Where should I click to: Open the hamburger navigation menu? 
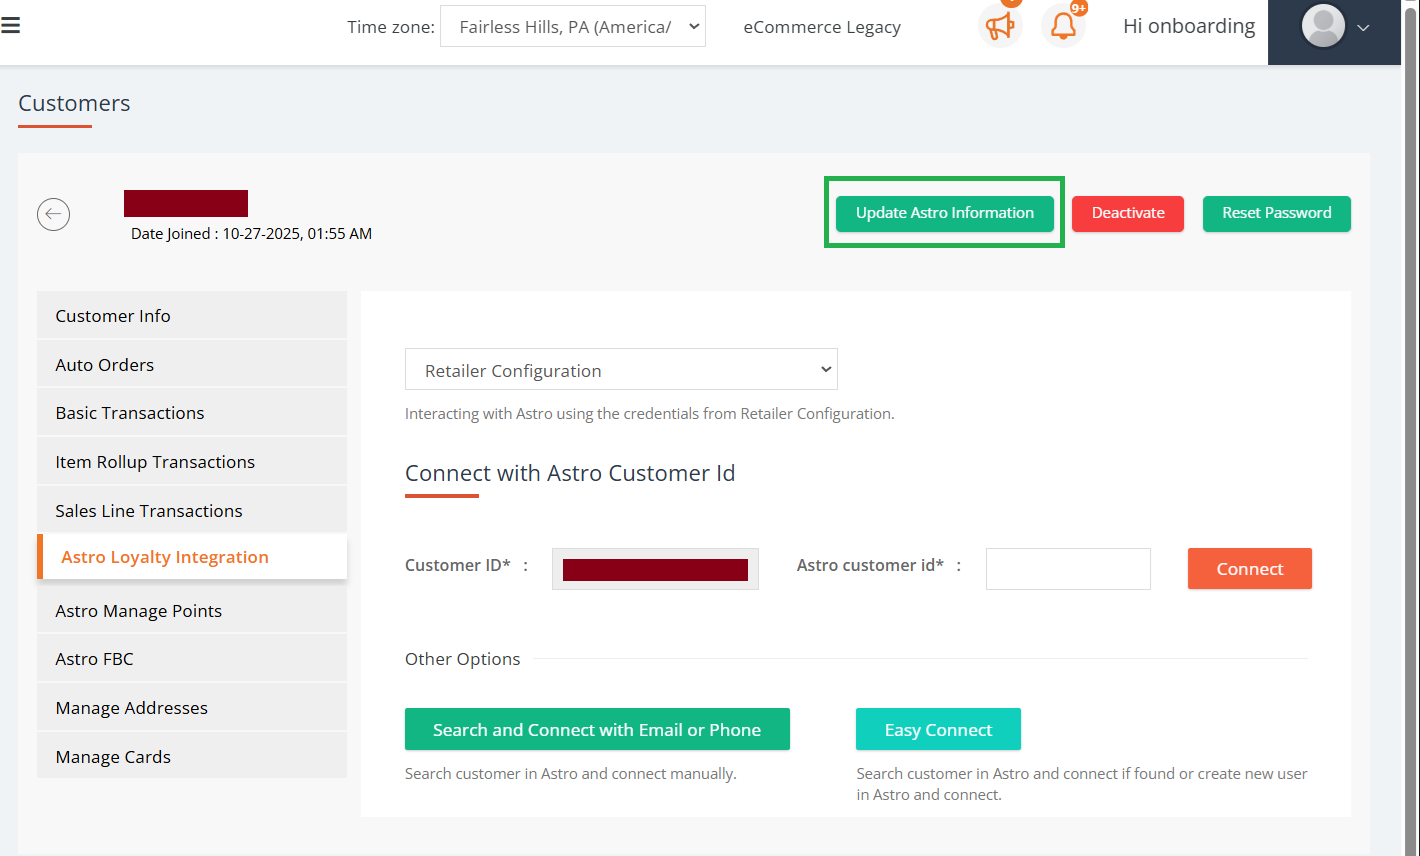pyautogui.click(x=10, y=26)
